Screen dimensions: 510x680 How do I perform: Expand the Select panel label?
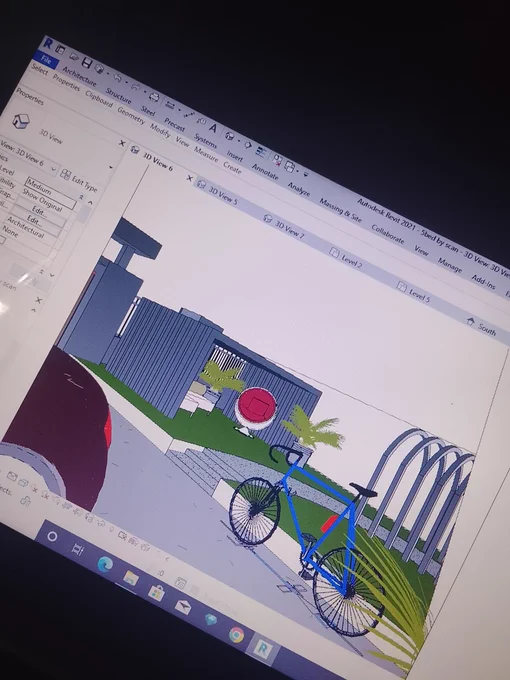[x=40, y=69]
